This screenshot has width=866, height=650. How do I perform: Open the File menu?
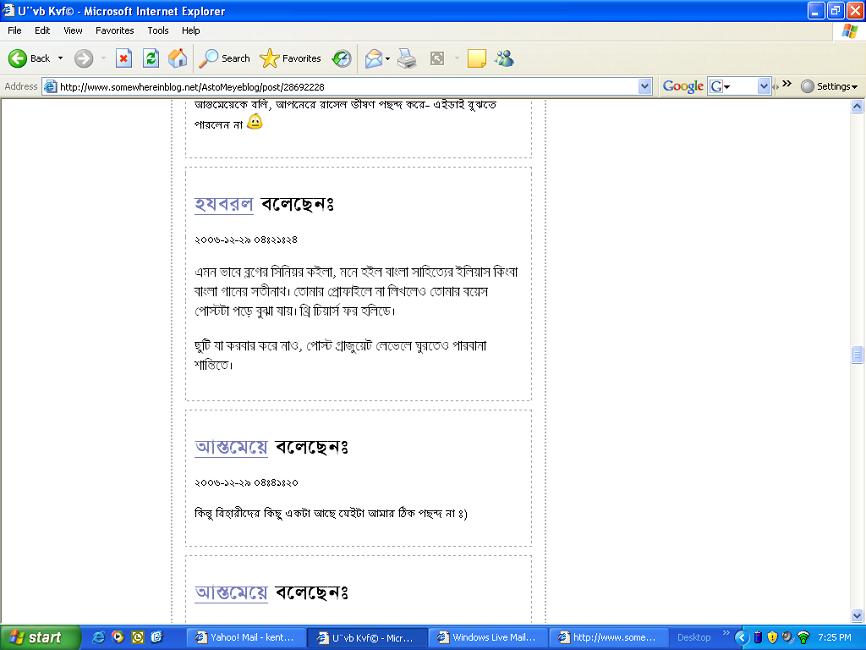click(14, 30)
